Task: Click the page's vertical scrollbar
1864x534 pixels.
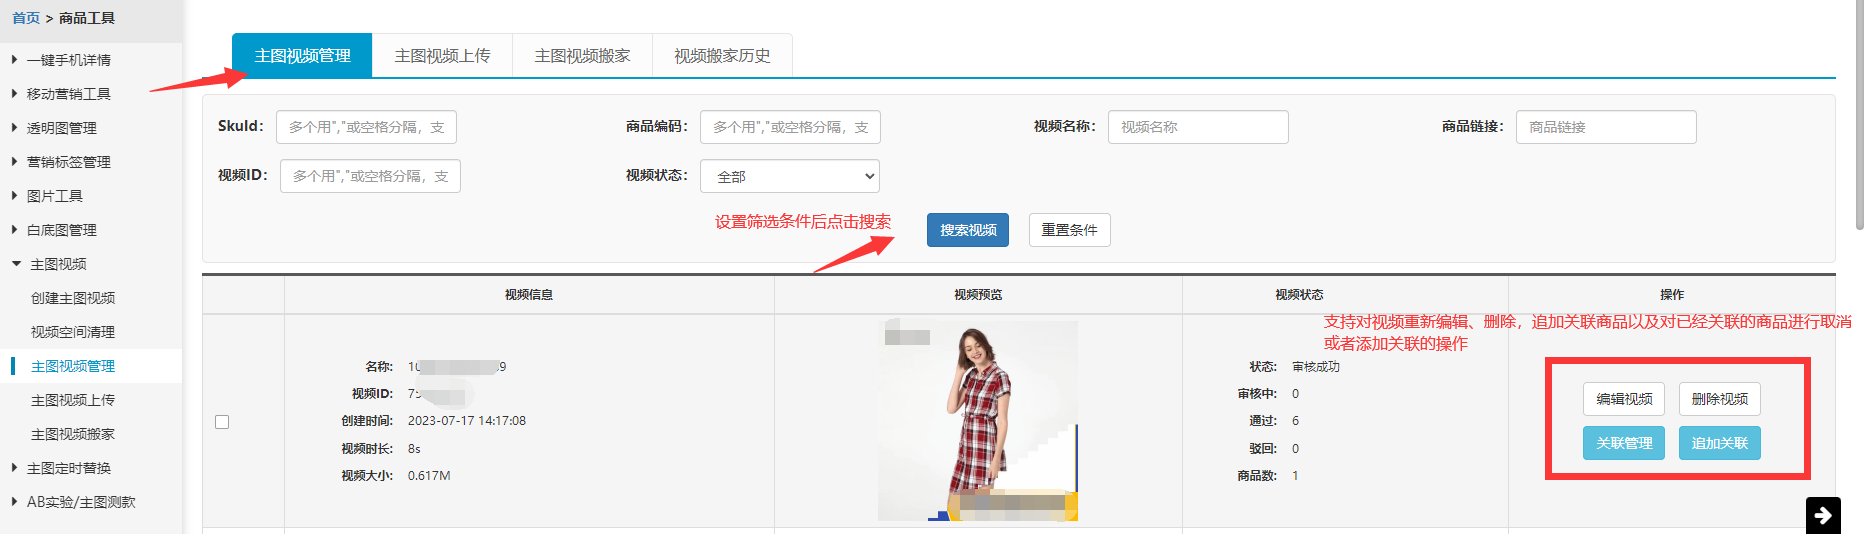Action: [x=1858, y=115]
